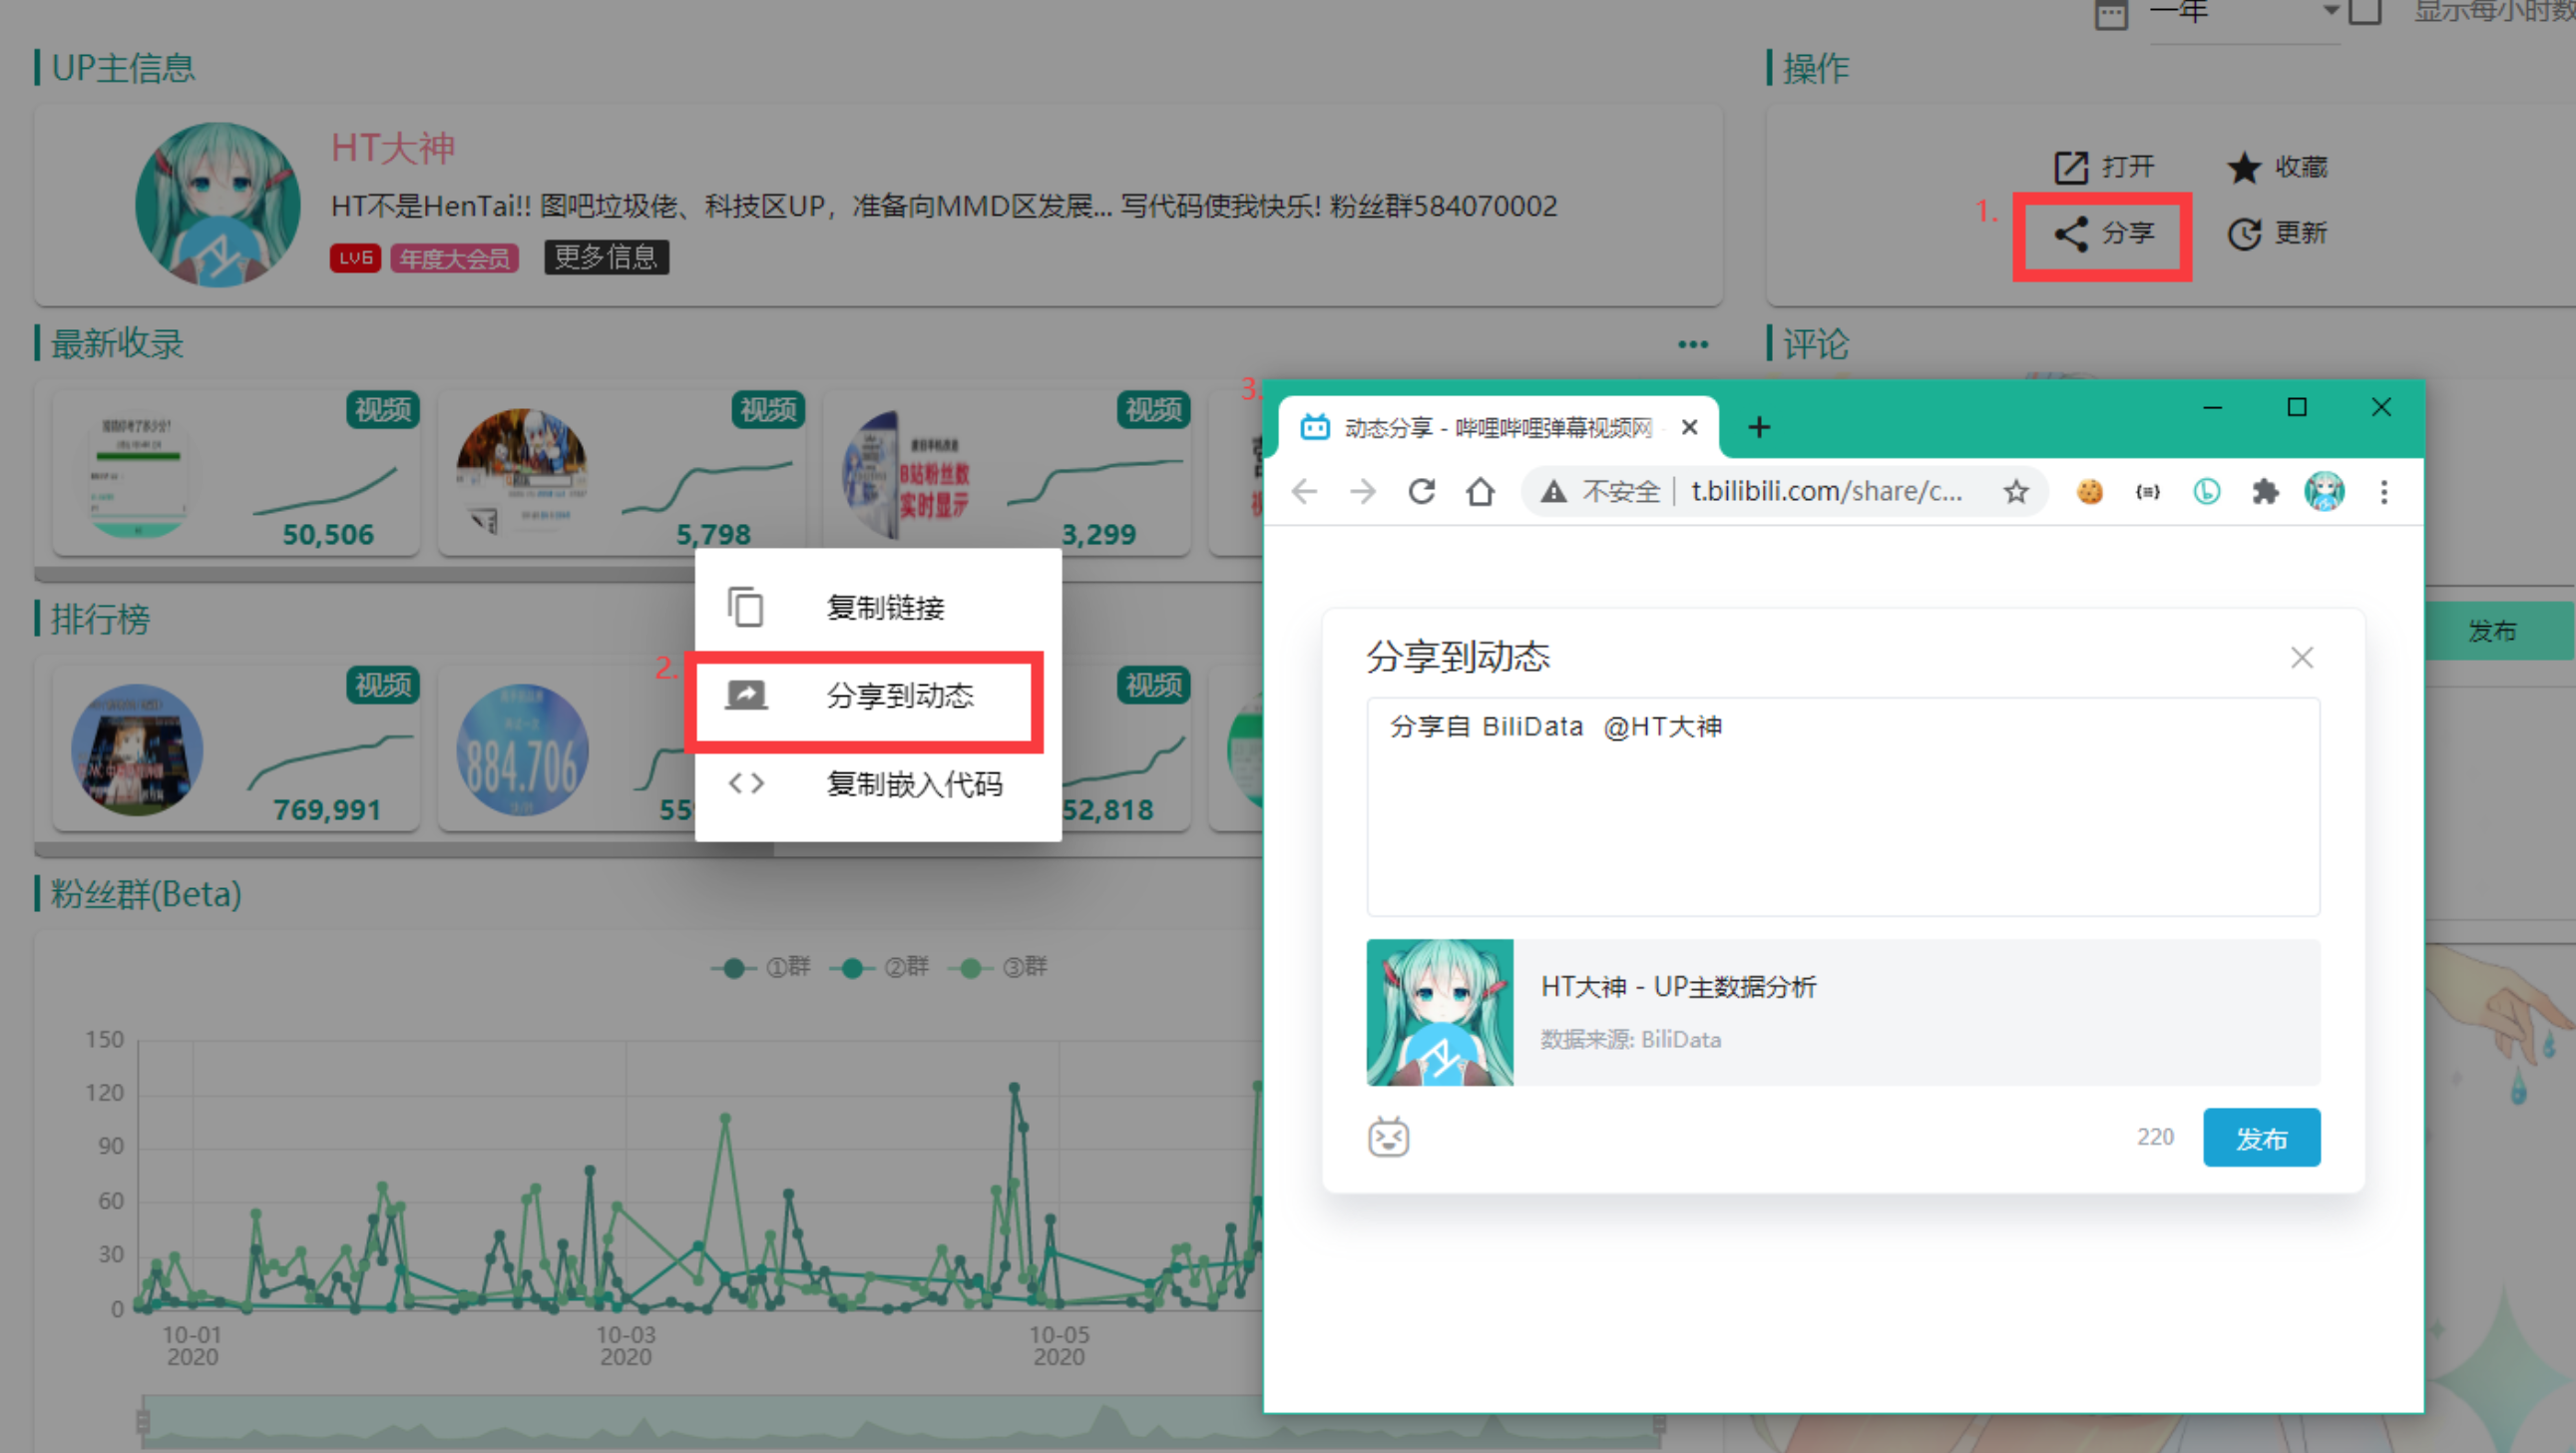Click the blue 发布 button in the dialog
Viewport: 2576px width, 1453px height.
coord(2261,1138)
